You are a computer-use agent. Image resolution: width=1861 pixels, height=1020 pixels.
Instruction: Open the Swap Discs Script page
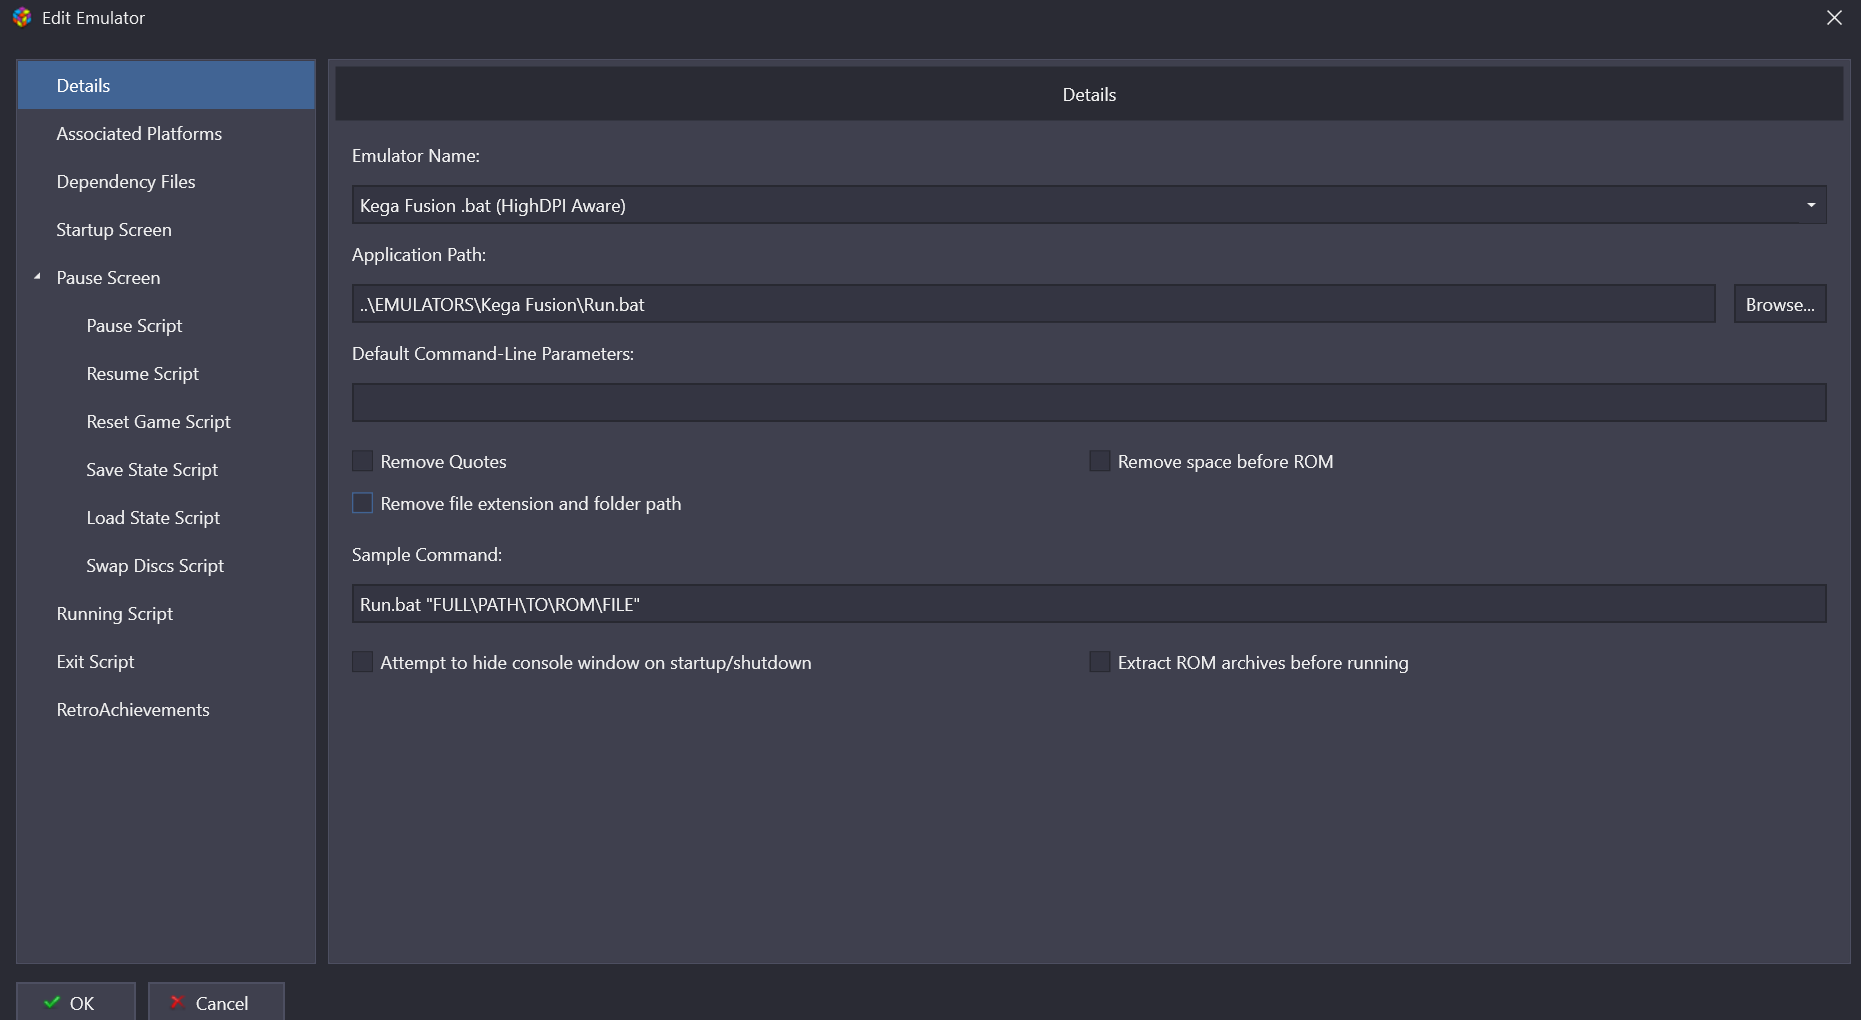(155, 566)
